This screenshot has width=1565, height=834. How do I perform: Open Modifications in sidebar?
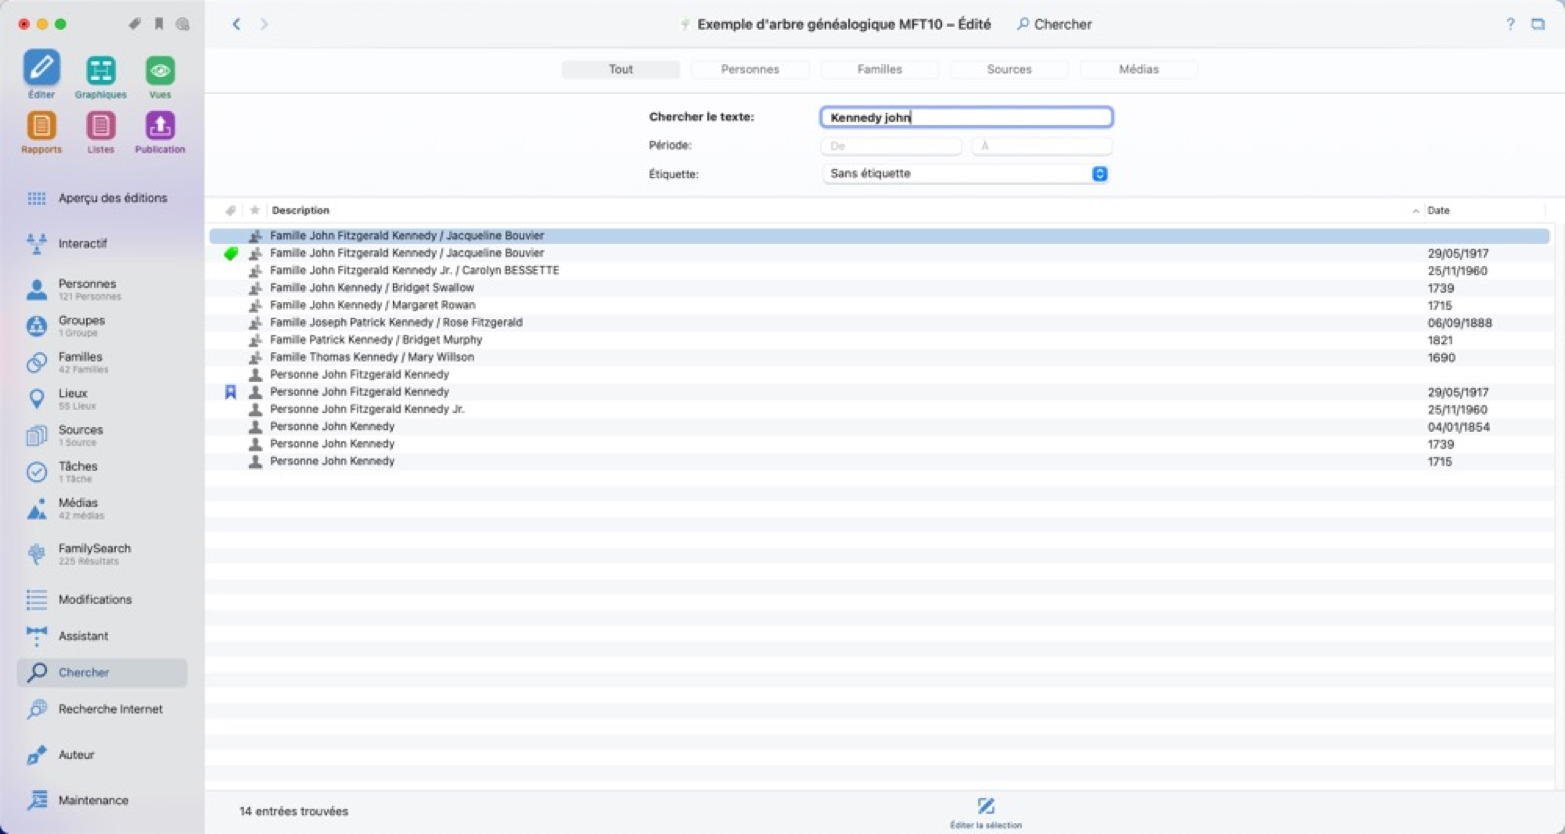pyautogui.click(x=102, y=599)
